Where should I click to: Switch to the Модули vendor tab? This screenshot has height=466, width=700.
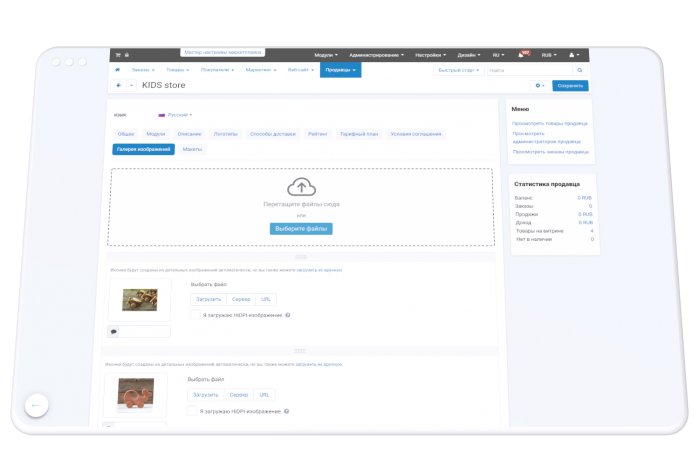156,134
